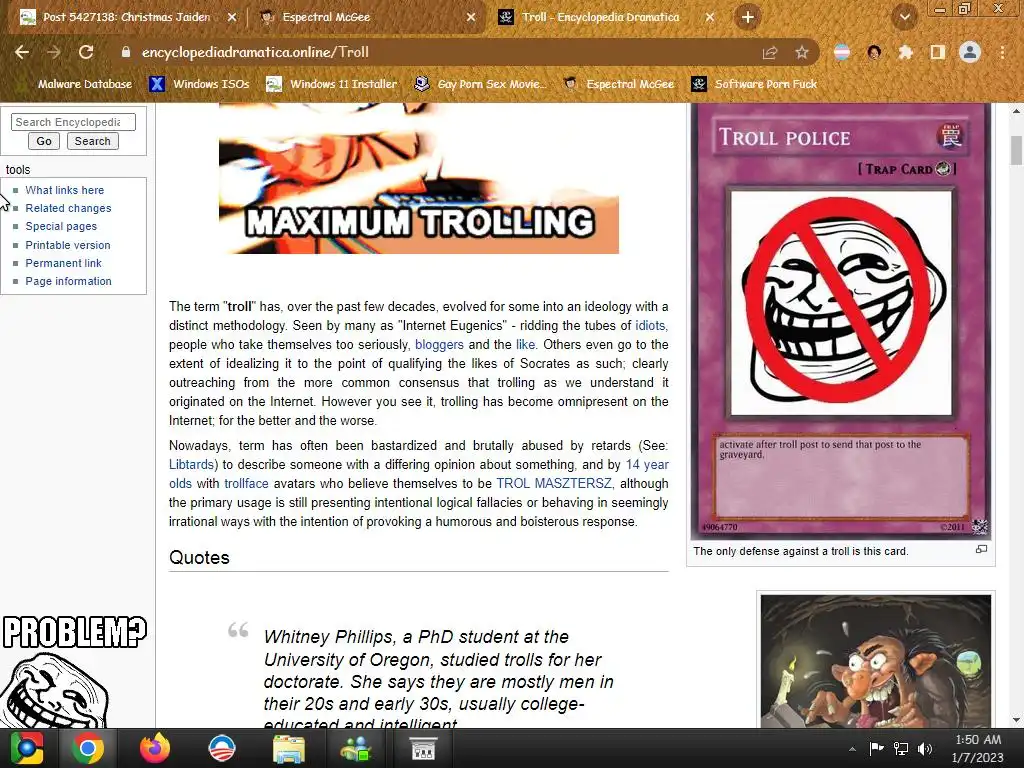Click the address bar URL

(x=255, y=52)
